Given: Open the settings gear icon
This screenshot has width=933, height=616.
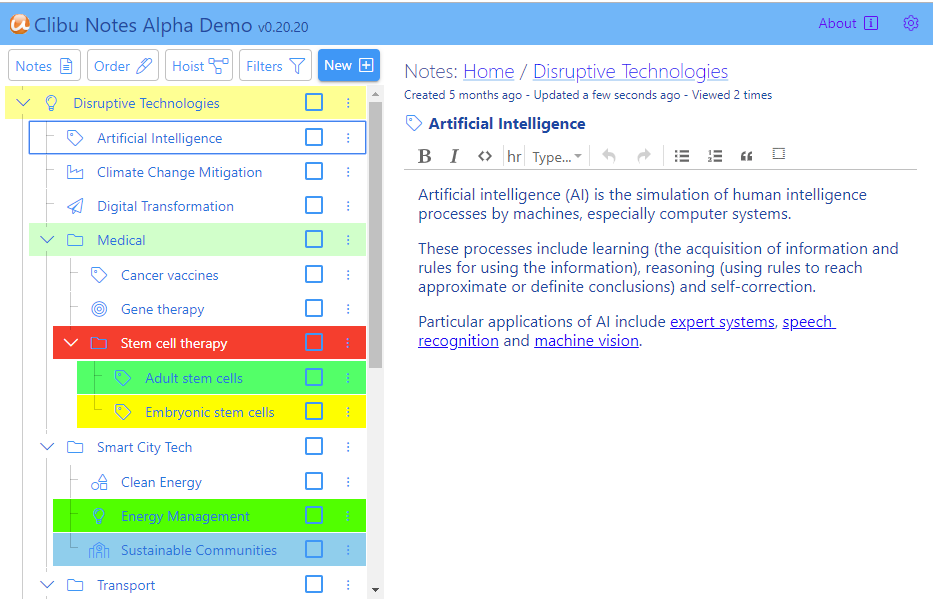Looking at the screenshot, I should click(910, 23).
